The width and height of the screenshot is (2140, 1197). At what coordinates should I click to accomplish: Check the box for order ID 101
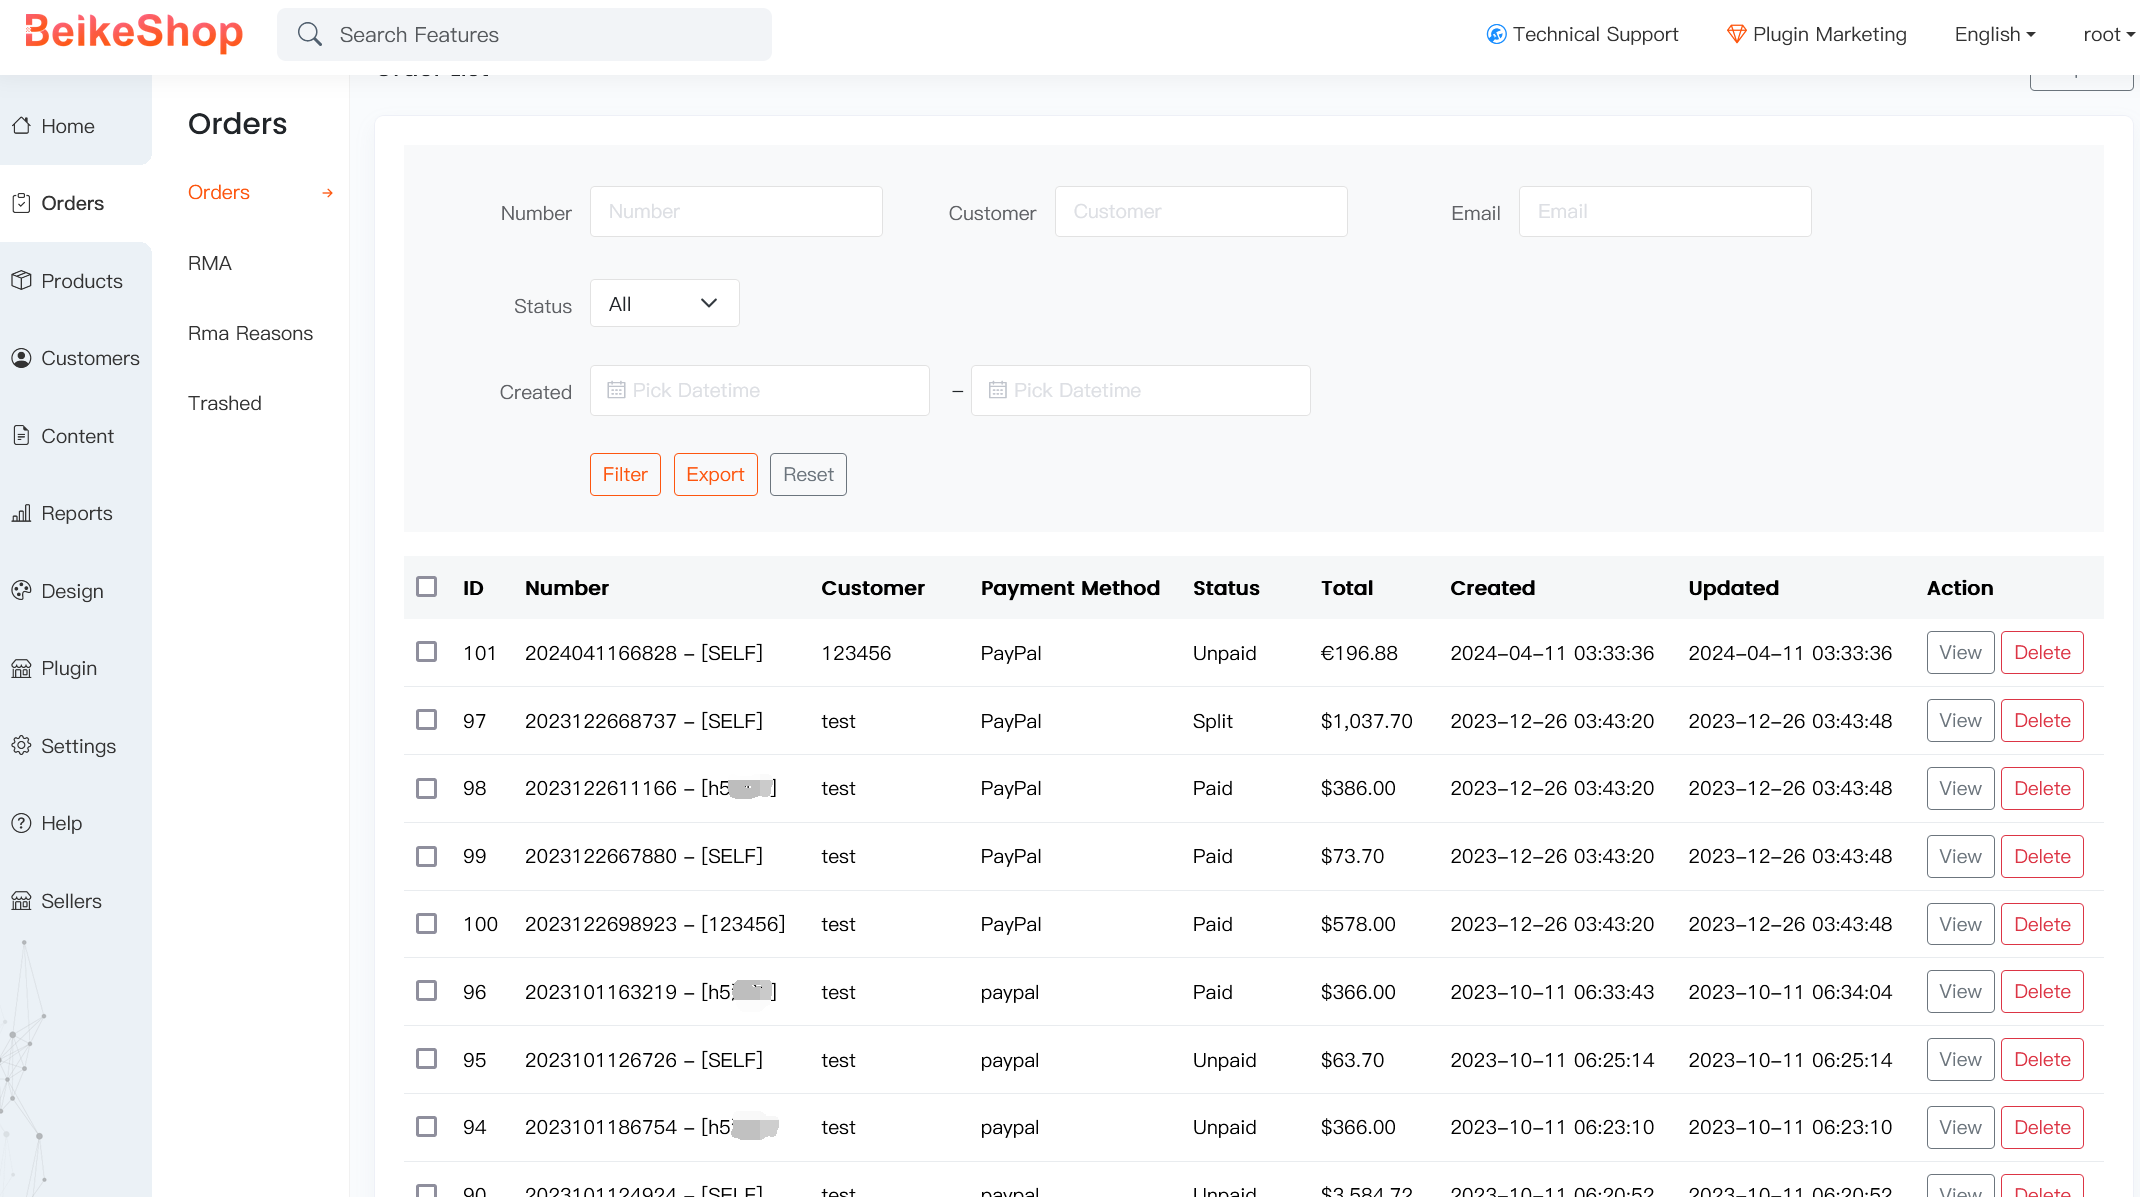(x=427, y=652)
